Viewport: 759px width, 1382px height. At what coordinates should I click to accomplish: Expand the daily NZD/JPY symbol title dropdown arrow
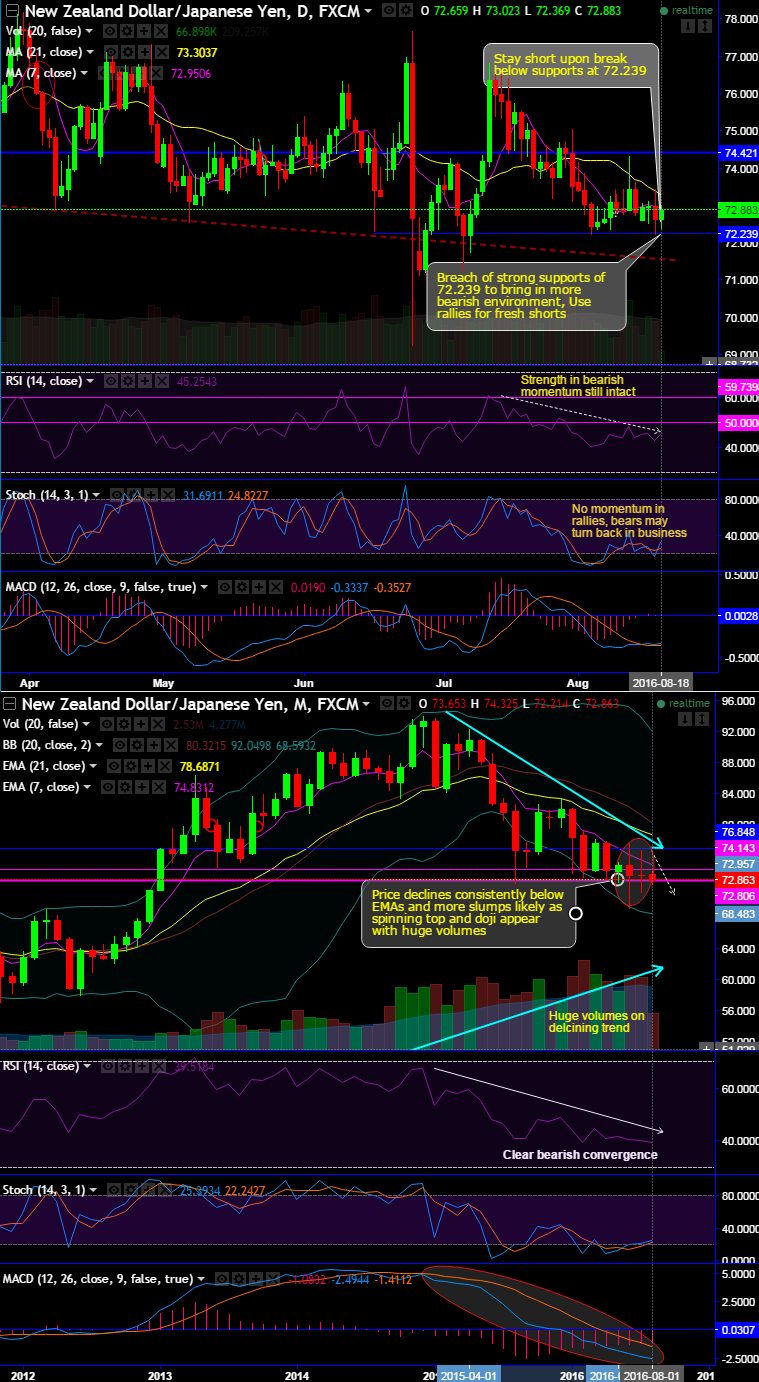[369, 11]
